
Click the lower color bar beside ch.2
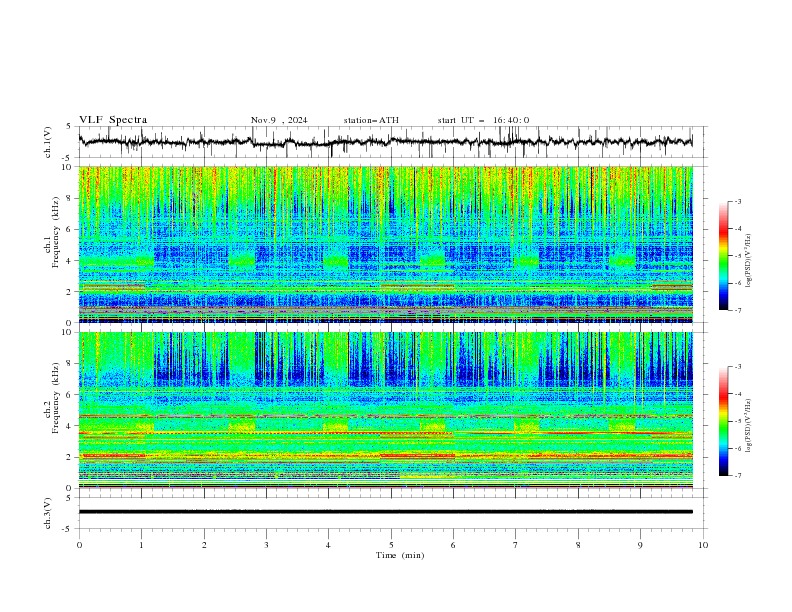click(724, 421)
